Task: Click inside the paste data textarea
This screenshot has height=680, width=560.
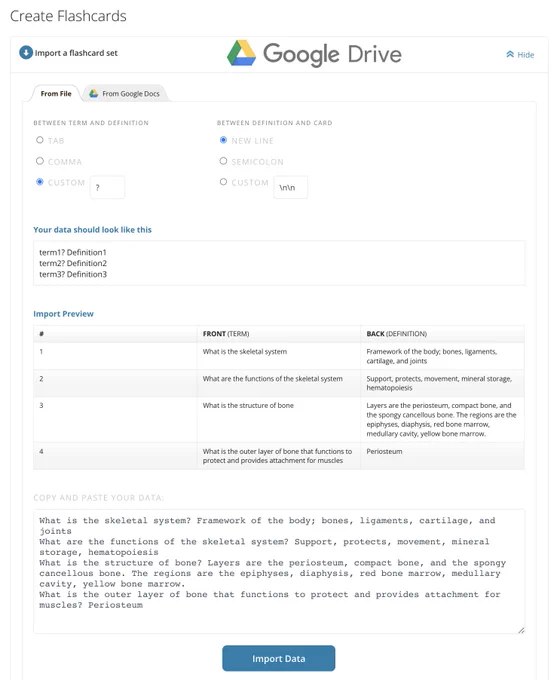Action: [279, 571]
